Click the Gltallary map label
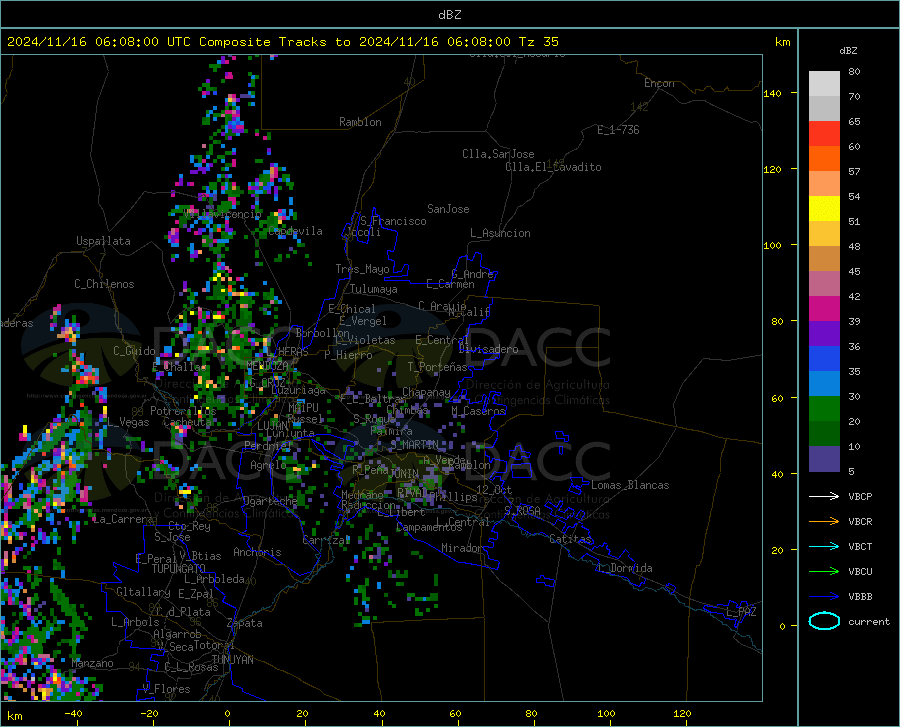900x727 pixels. coord(143,592)
